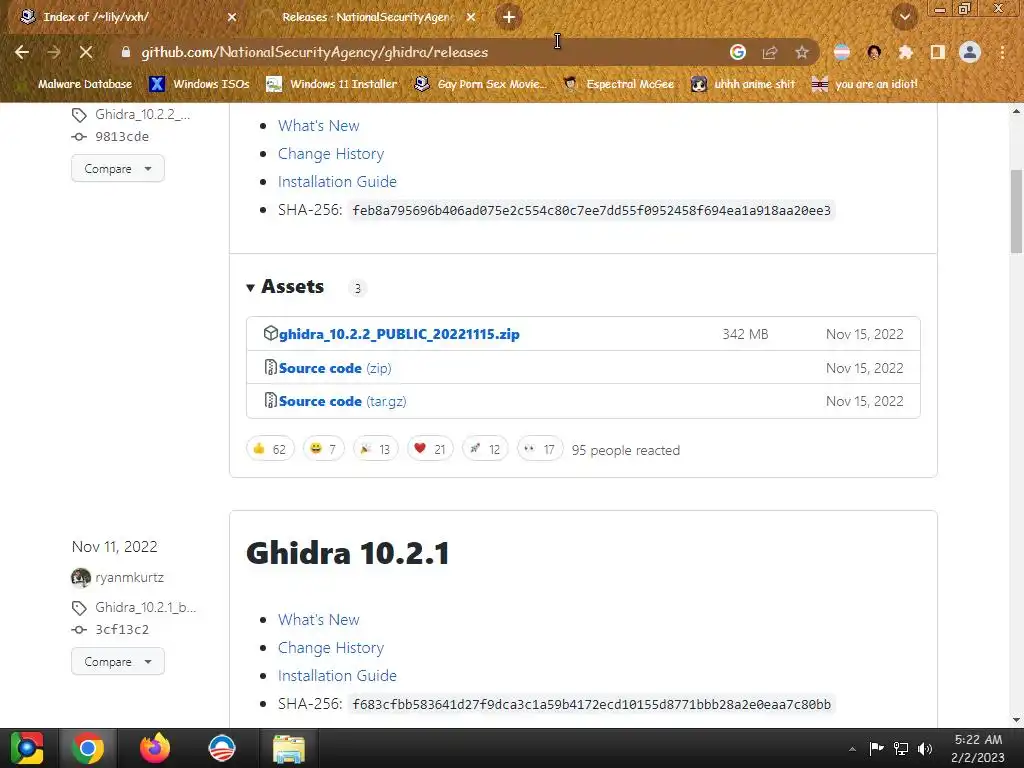This screenshot has height=768, width=1024.
Task: Open File Explorer from taskbar
Action: 289,748
